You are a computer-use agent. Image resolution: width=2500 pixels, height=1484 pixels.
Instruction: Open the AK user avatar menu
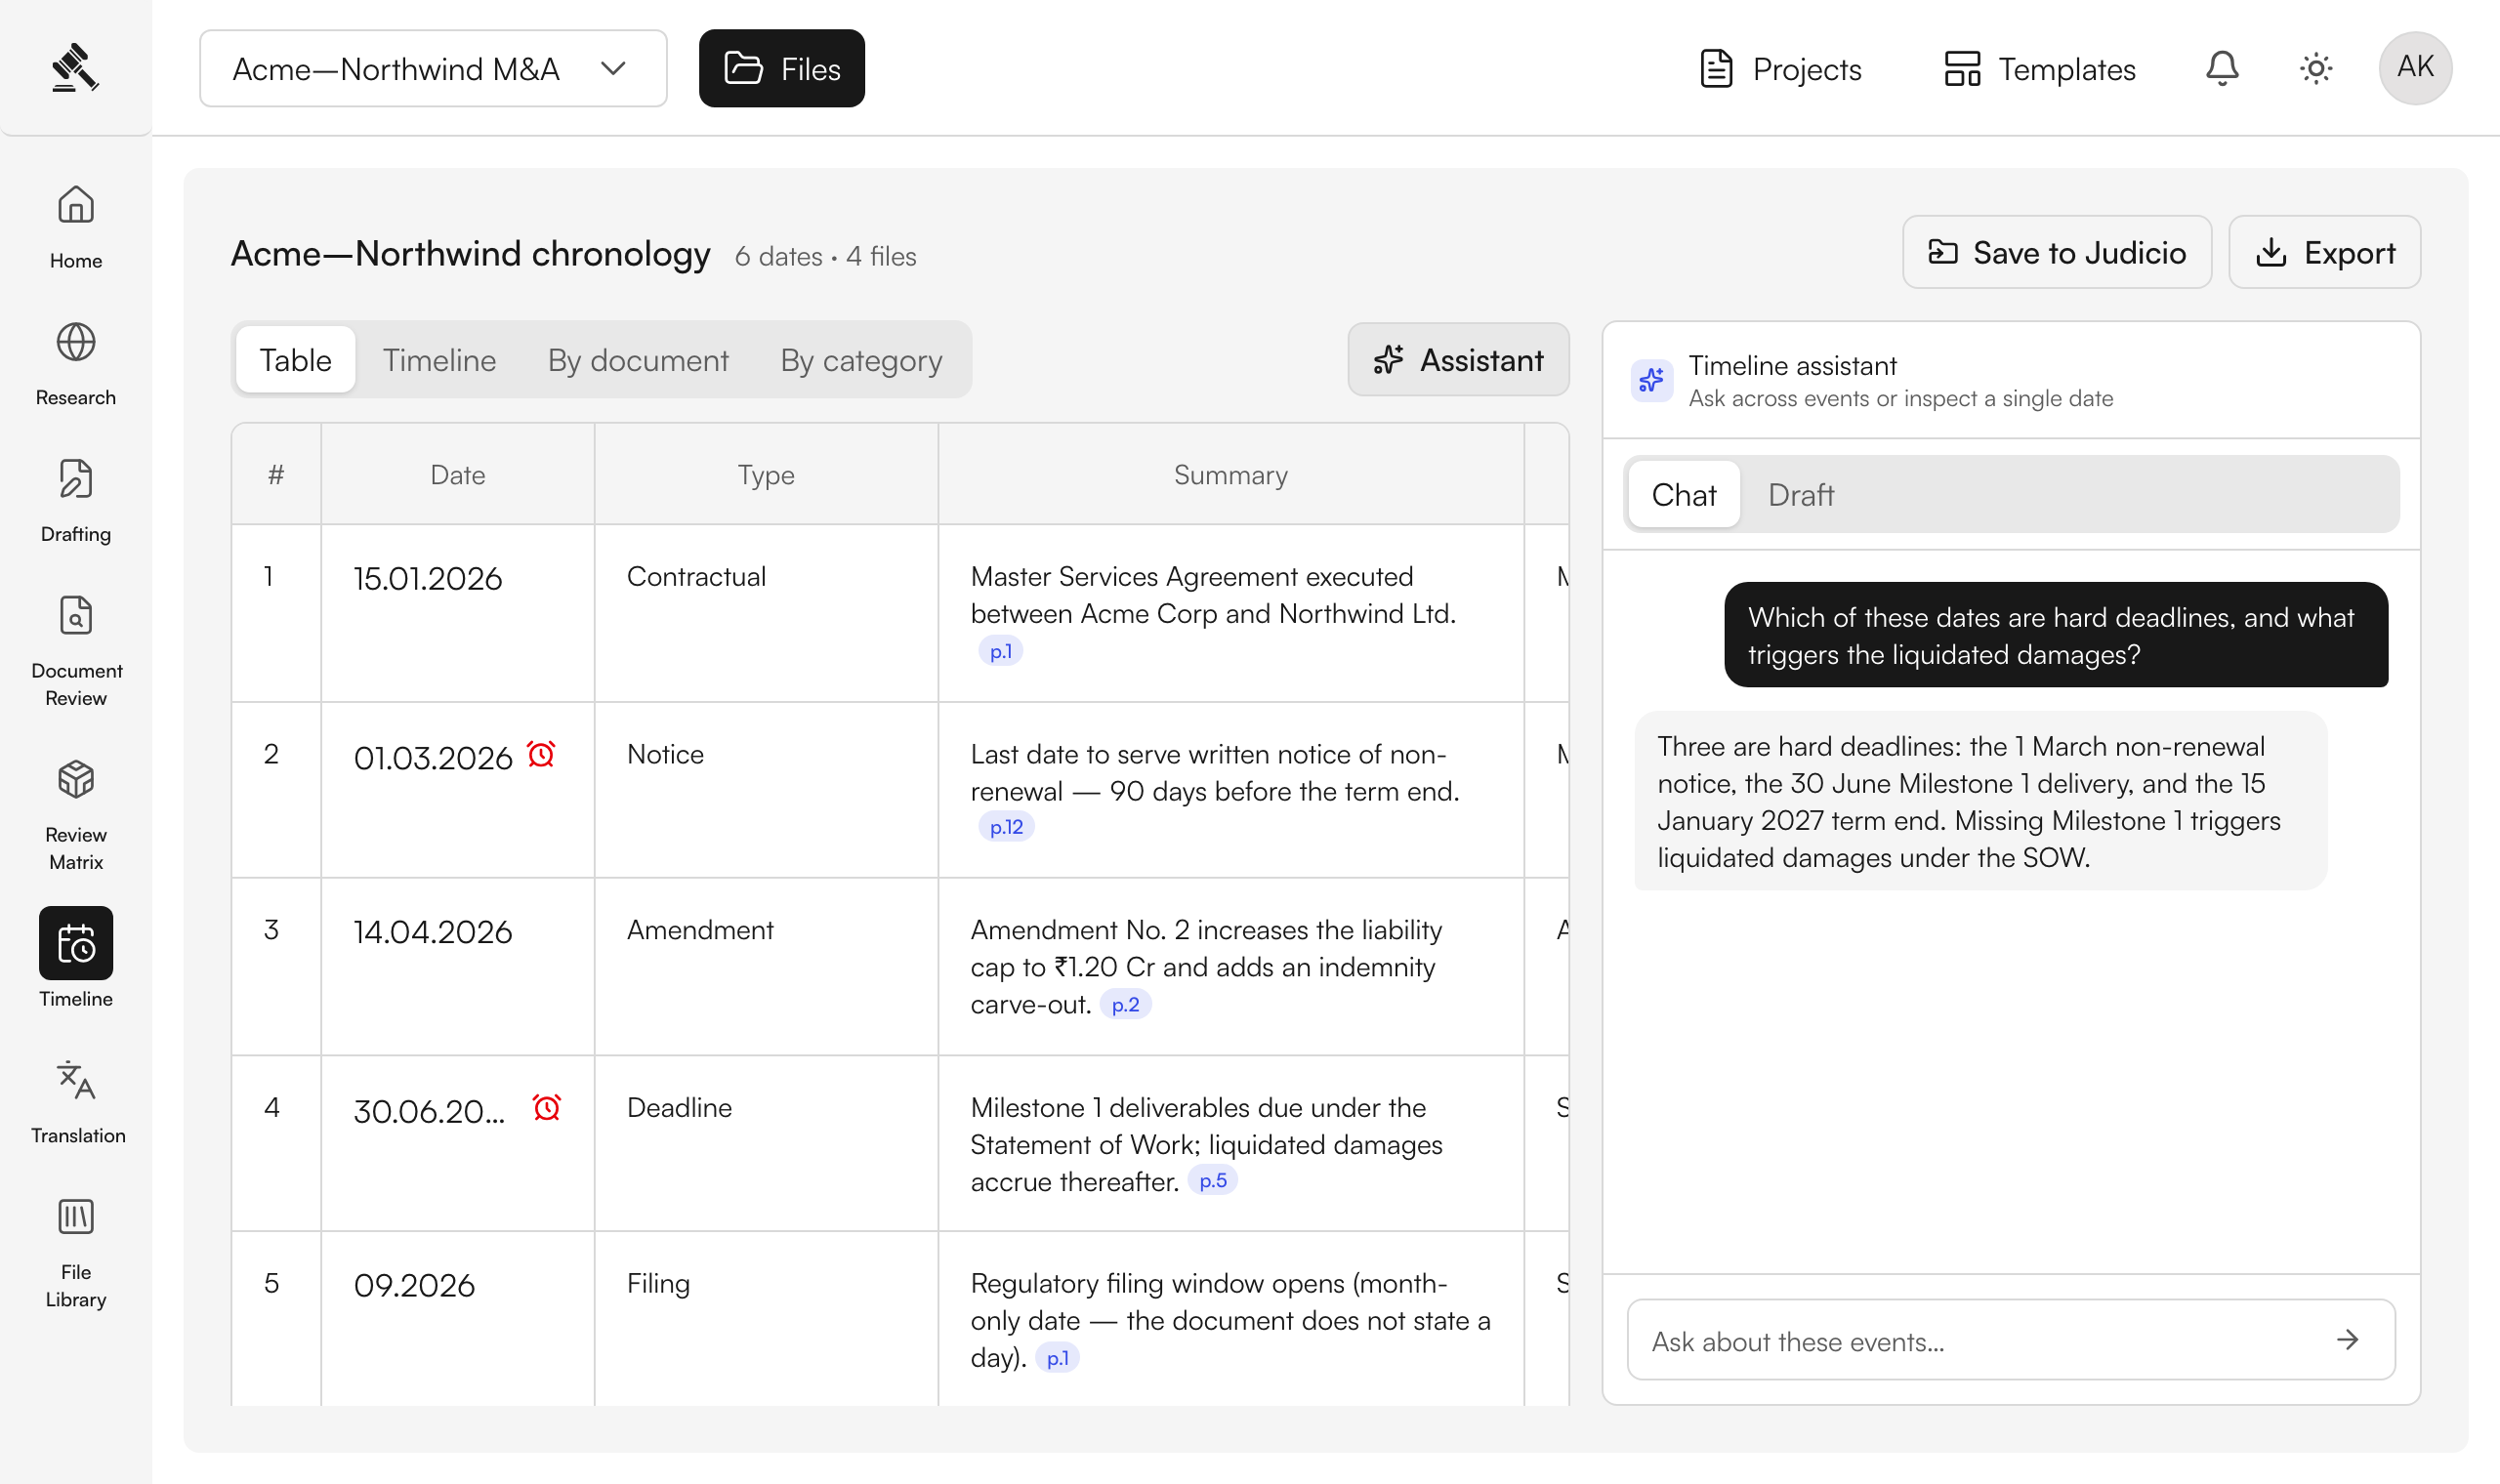[x=2415, y=68]
